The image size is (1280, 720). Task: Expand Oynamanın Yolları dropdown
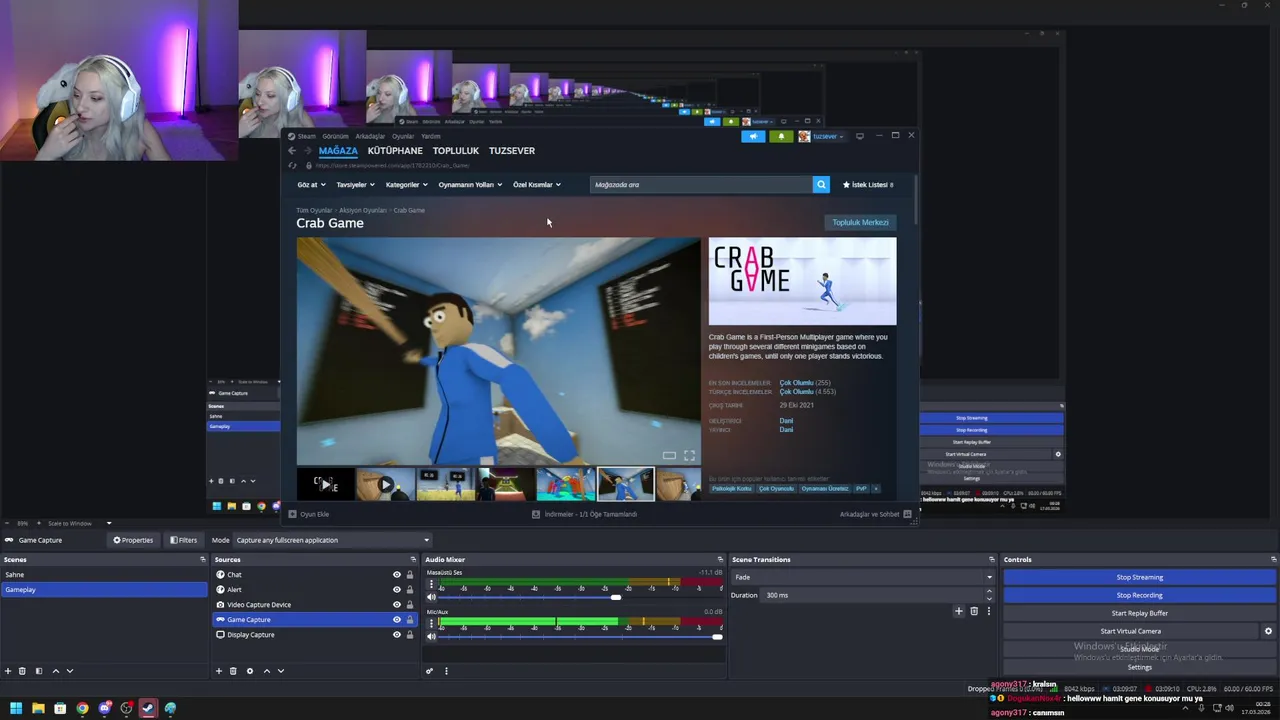click(470, 185)
